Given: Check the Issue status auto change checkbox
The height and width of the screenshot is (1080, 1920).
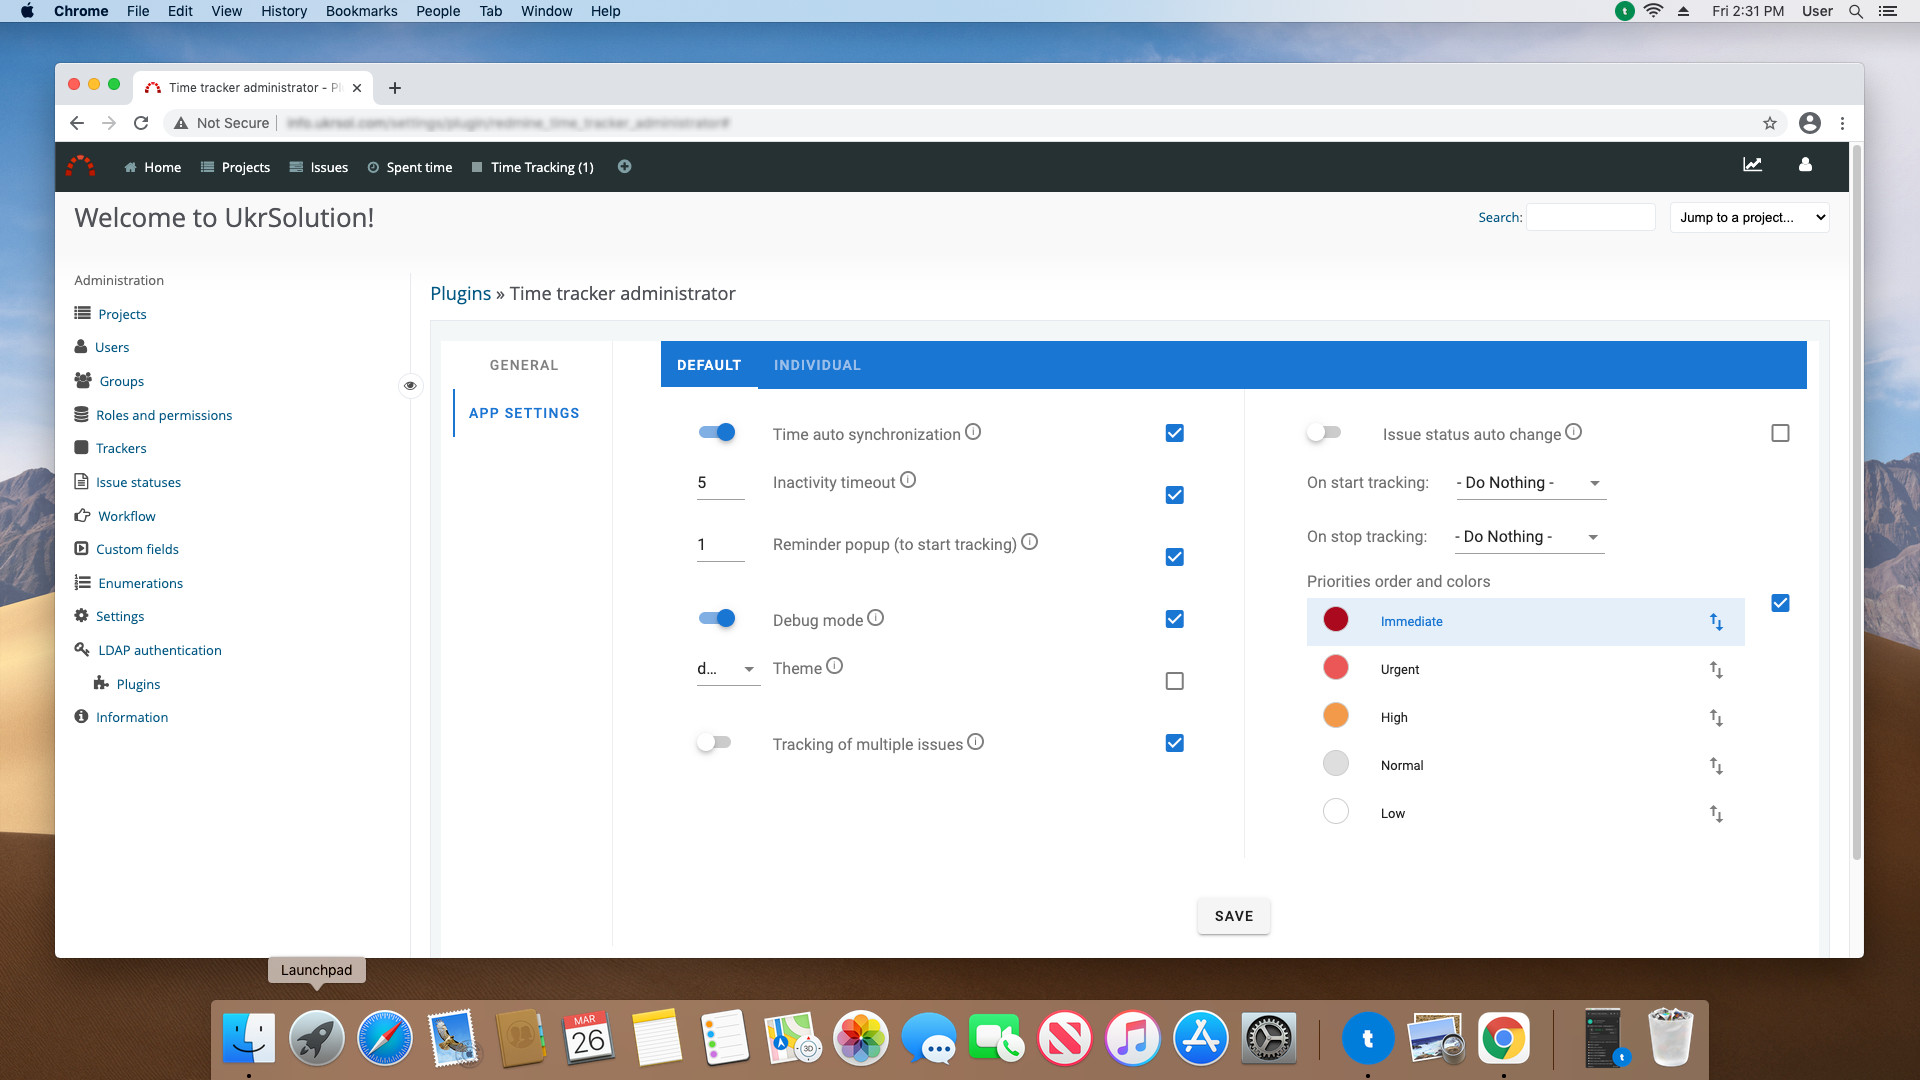Looking at the screenshot, I should click(1780, 433).
